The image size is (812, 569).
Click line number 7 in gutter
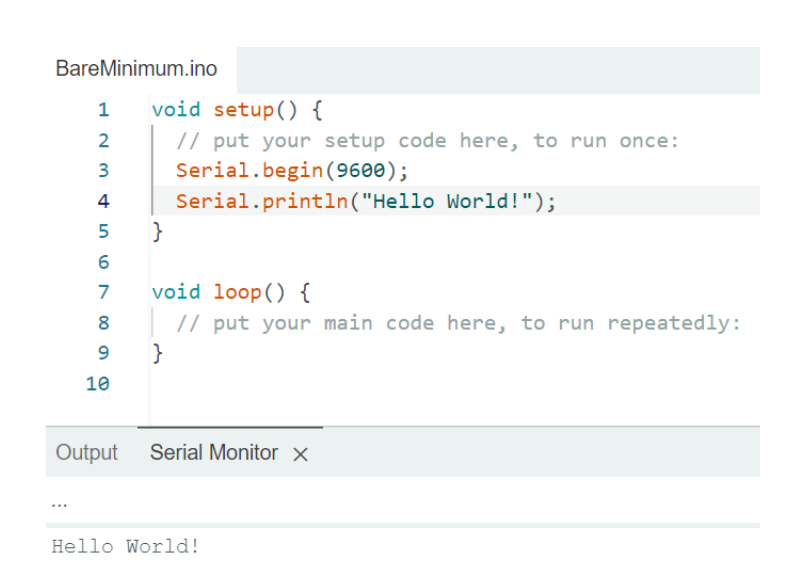tap(104, 292)
